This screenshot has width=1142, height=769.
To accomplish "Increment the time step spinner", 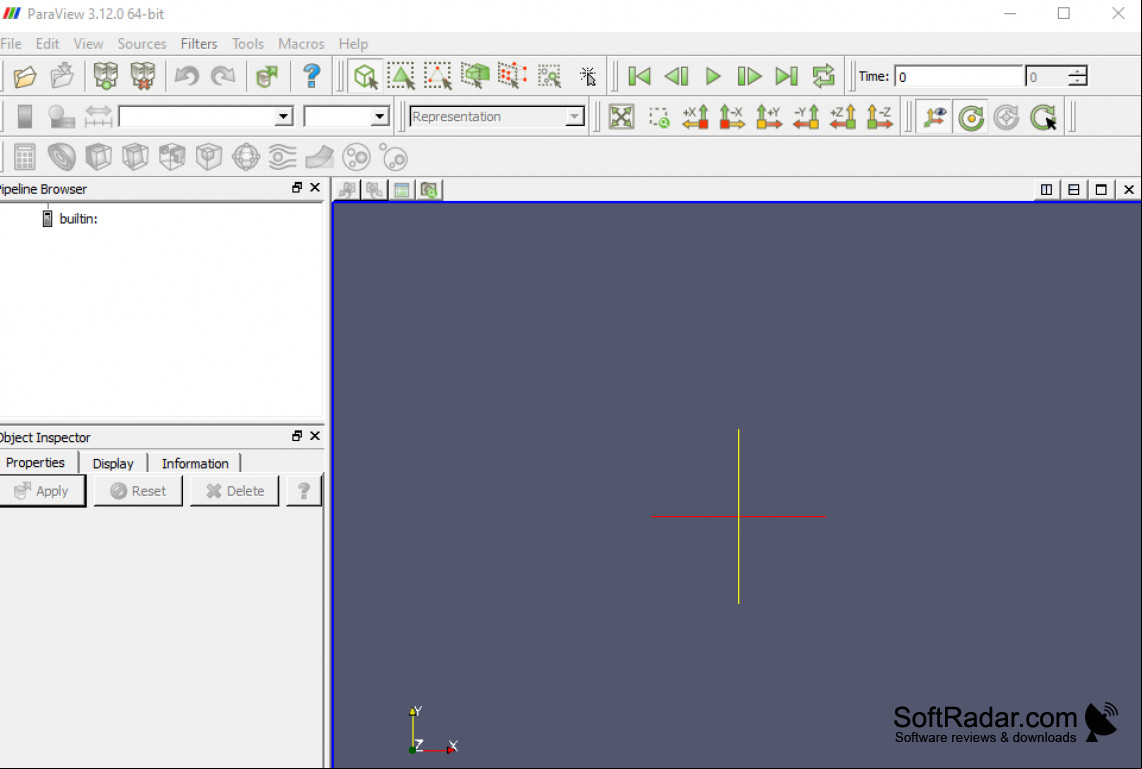I will pos(1077,71).
